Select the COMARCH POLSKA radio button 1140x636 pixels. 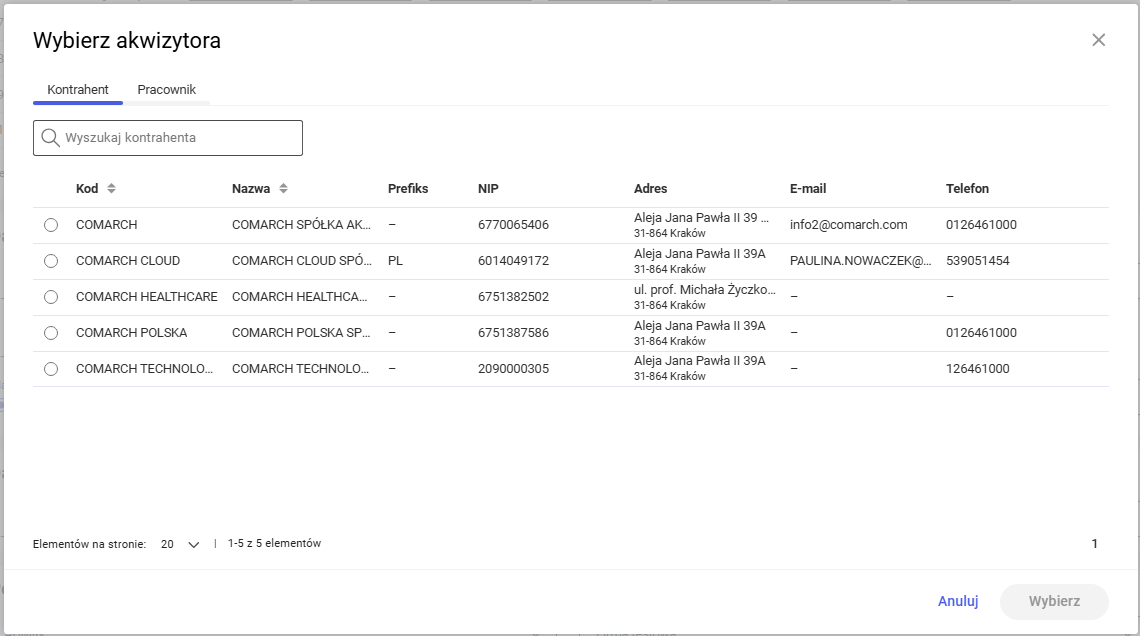pos(51,333)
